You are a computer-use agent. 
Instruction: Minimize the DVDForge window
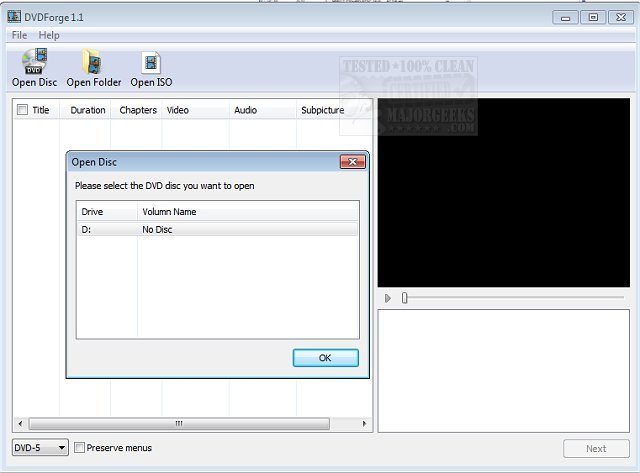click(x=565, y=18)
